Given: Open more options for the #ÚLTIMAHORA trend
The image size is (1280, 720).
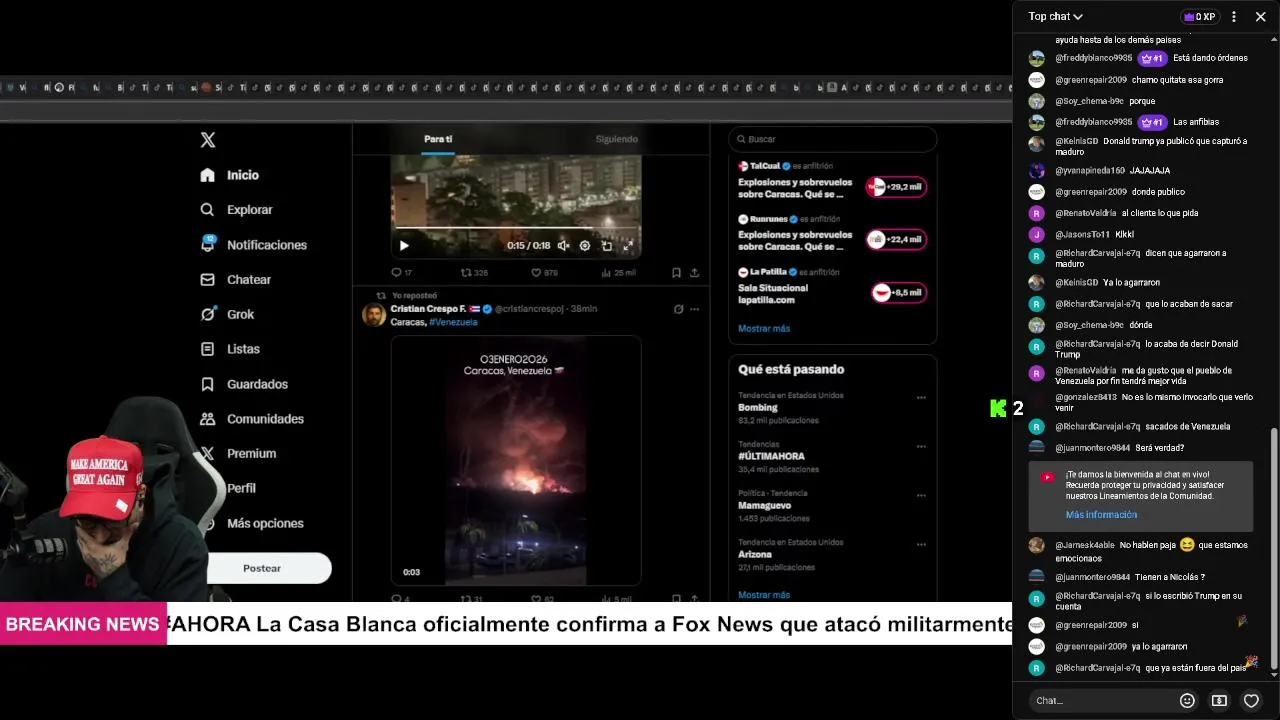Looking at the screenshot, I should pos(921,447).
